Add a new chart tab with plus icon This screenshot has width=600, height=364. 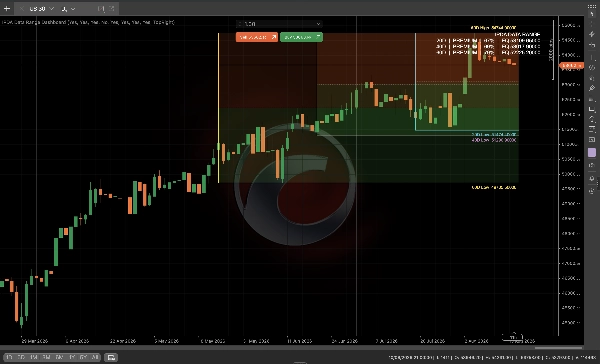pyautogui.click(x=7, y=8)
